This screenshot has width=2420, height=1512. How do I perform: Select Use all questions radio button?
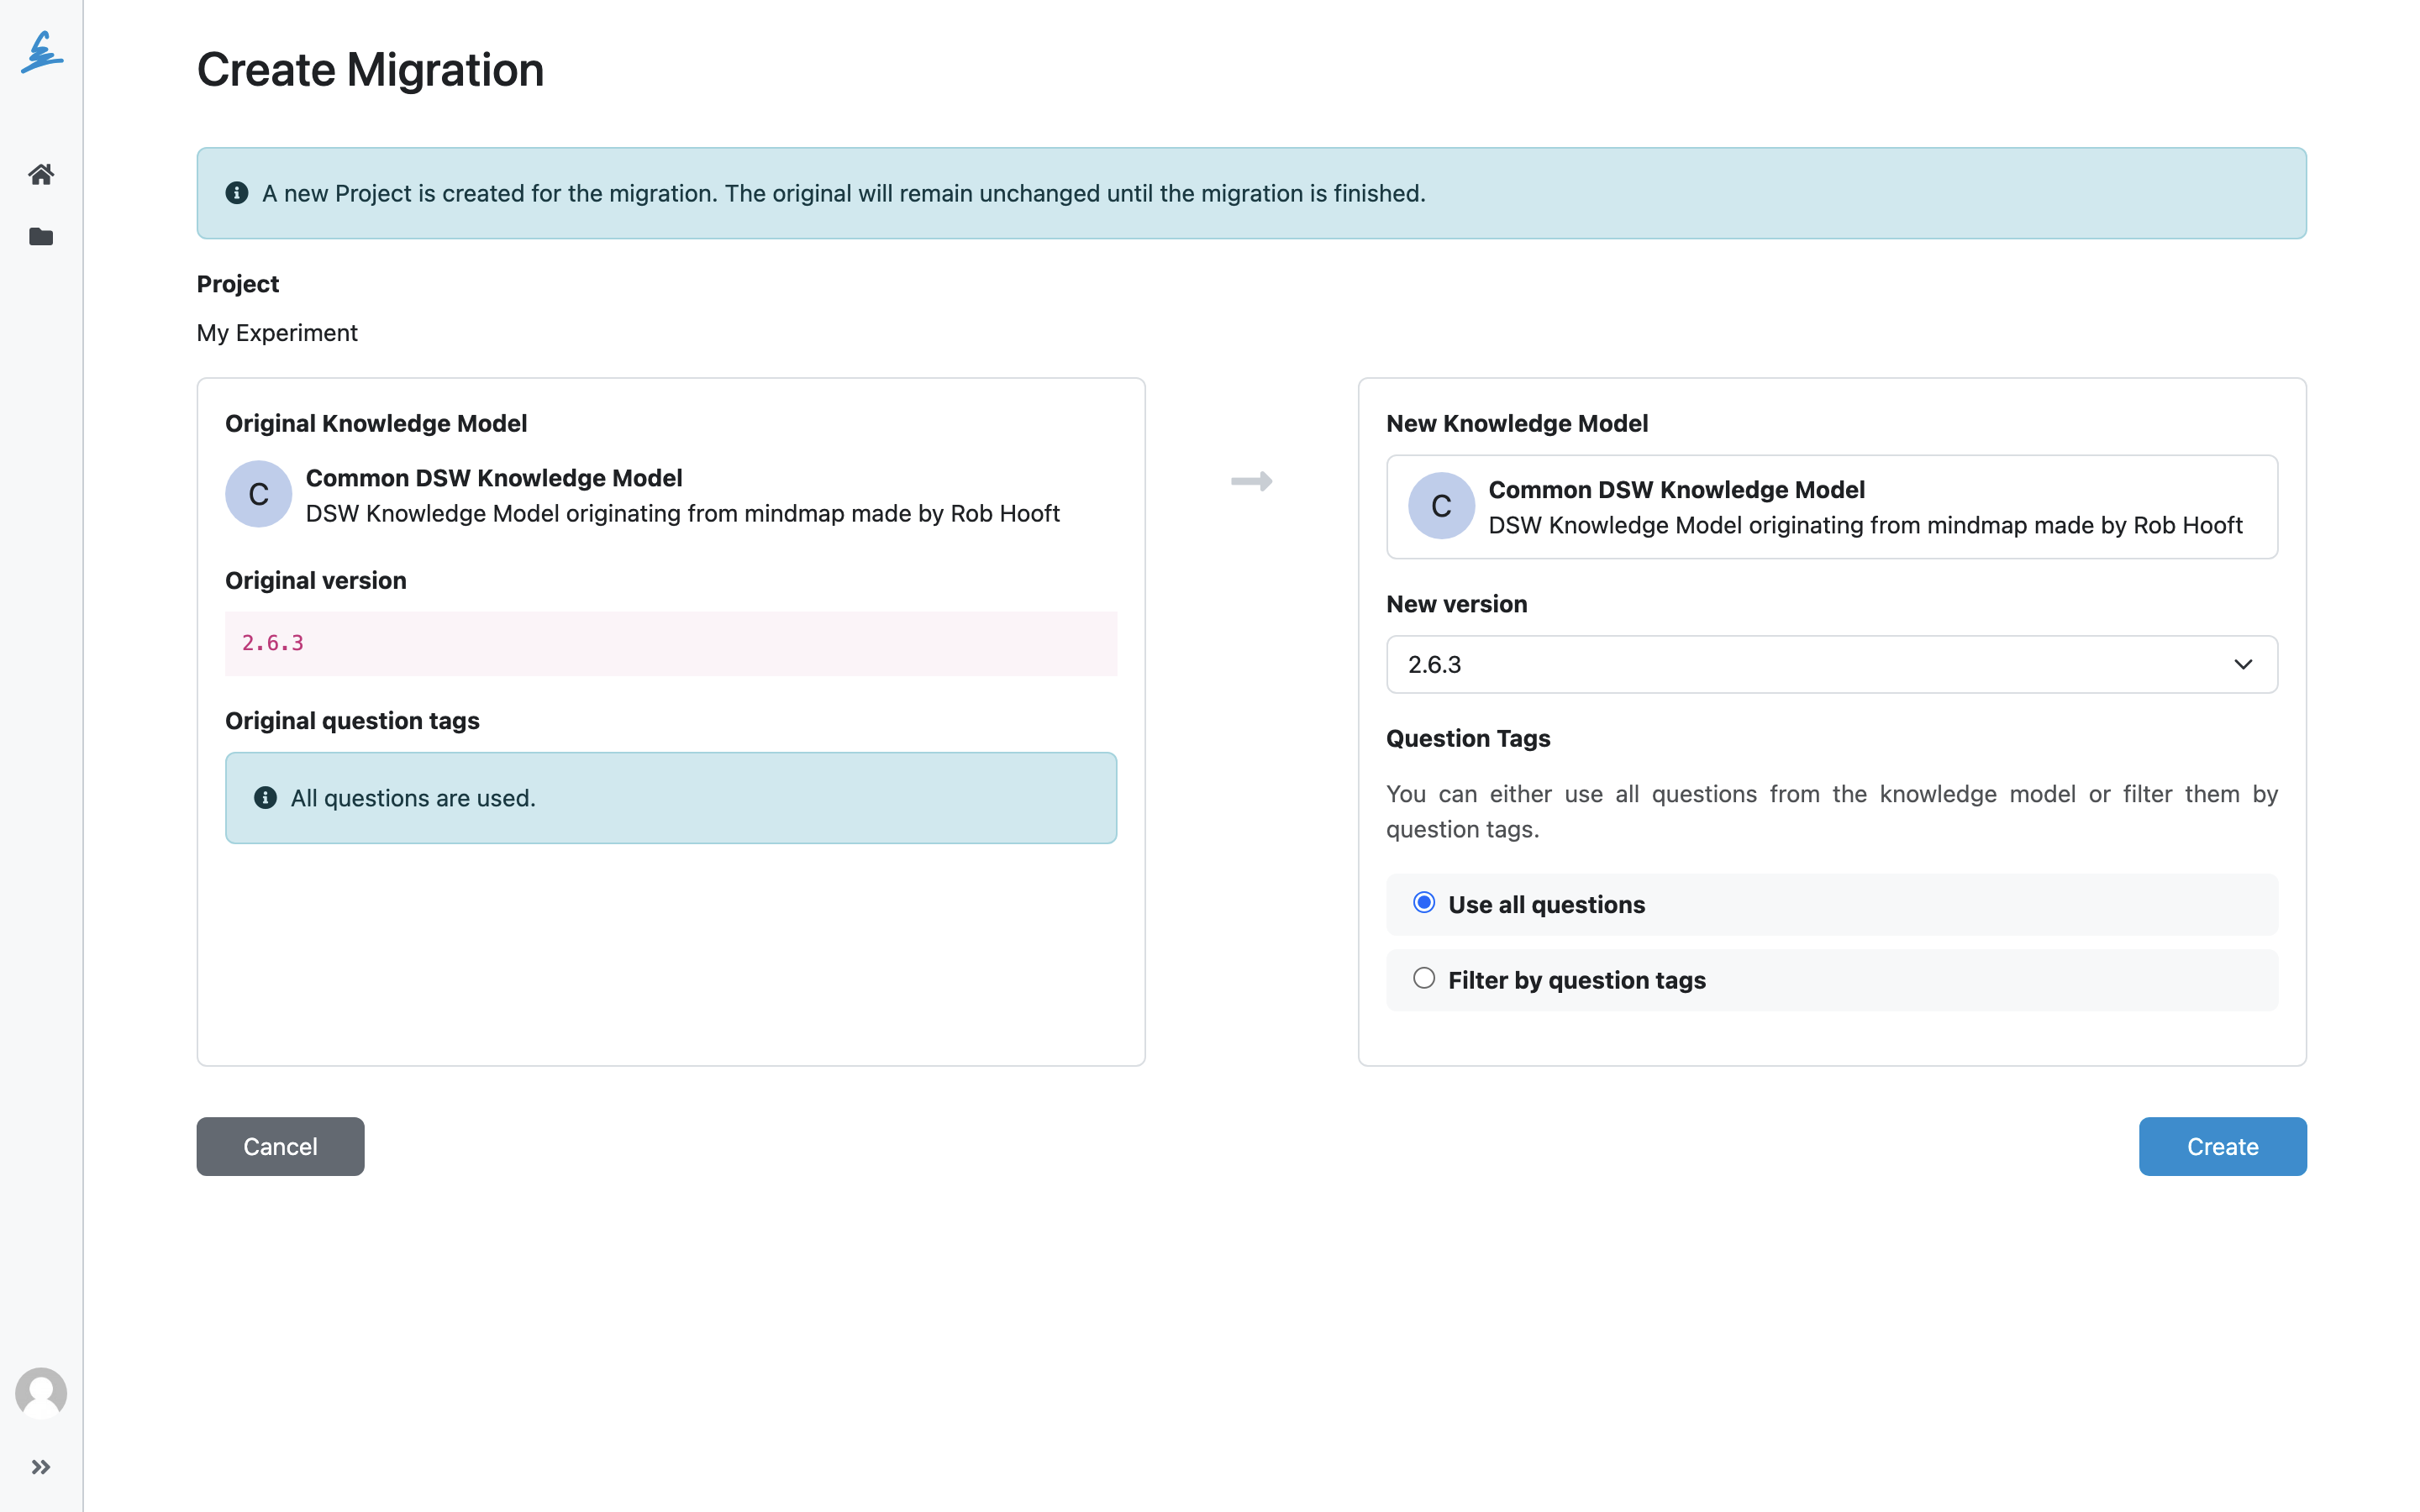(x=1424, y=903)
